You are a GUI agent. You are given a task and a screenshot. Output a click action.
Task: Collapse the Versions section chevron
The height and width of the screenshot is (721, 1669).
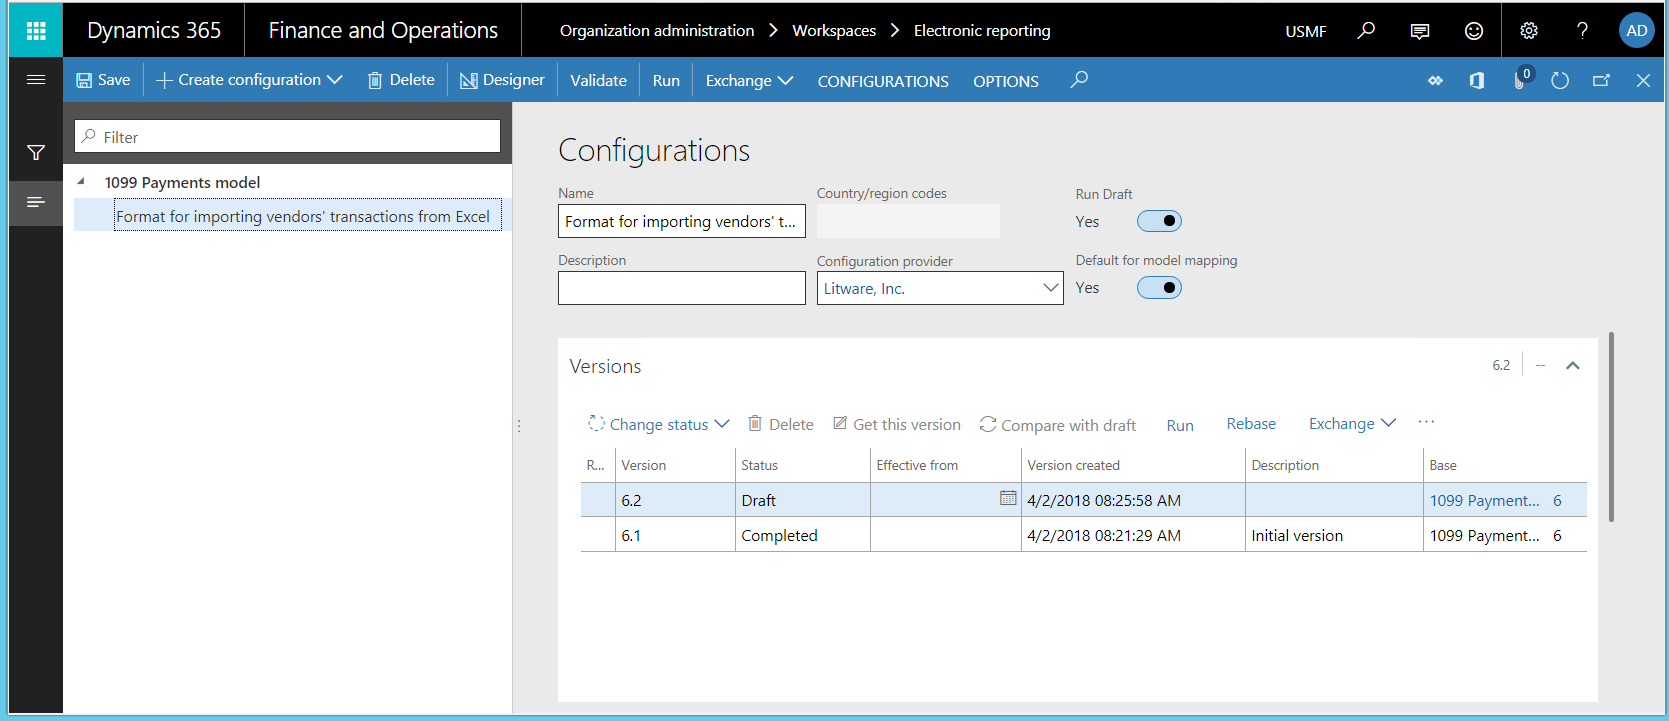pos(1573,366)
